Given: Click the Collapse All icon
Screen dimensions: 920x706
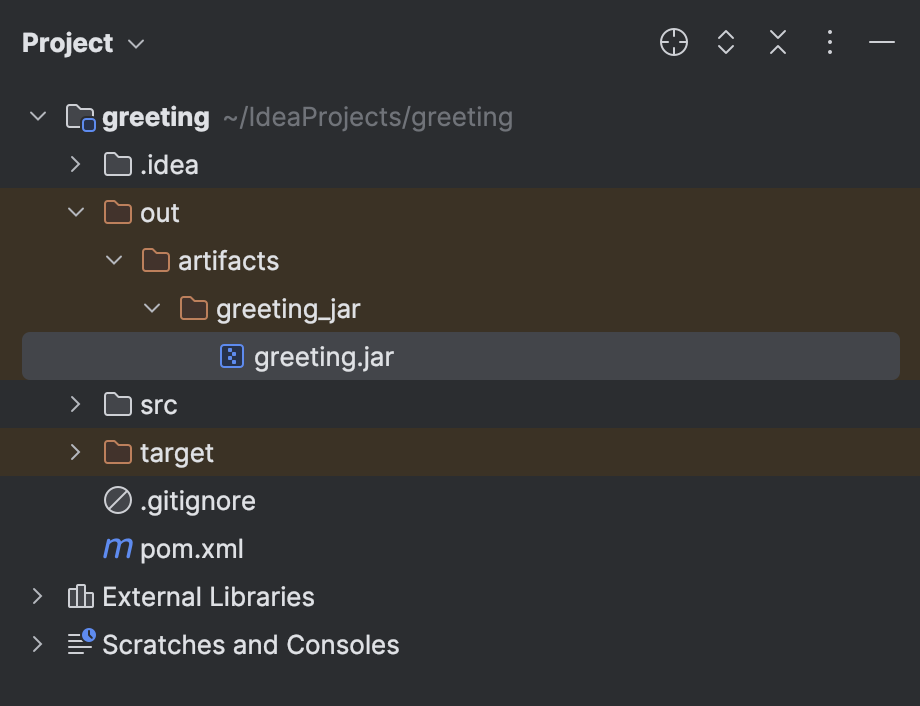Looking at the screenshot, I should [777, 42].
